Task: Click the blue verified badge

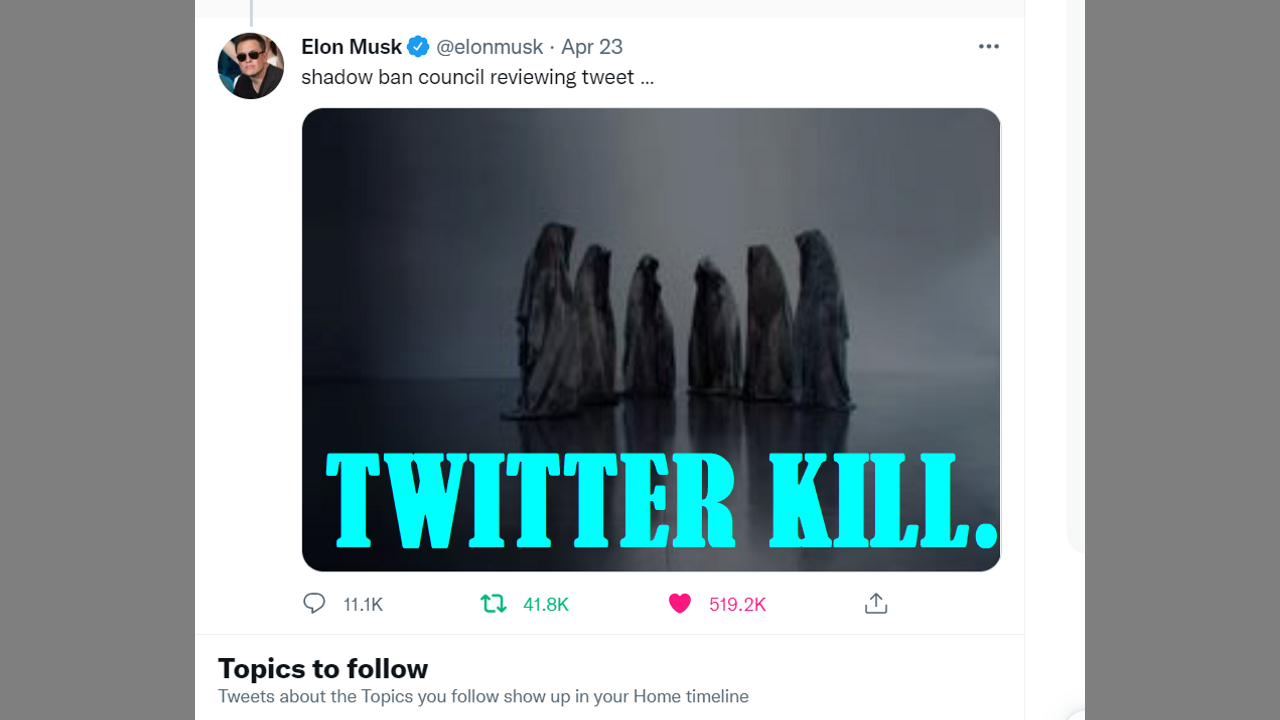Action: [x=418, y=47]
